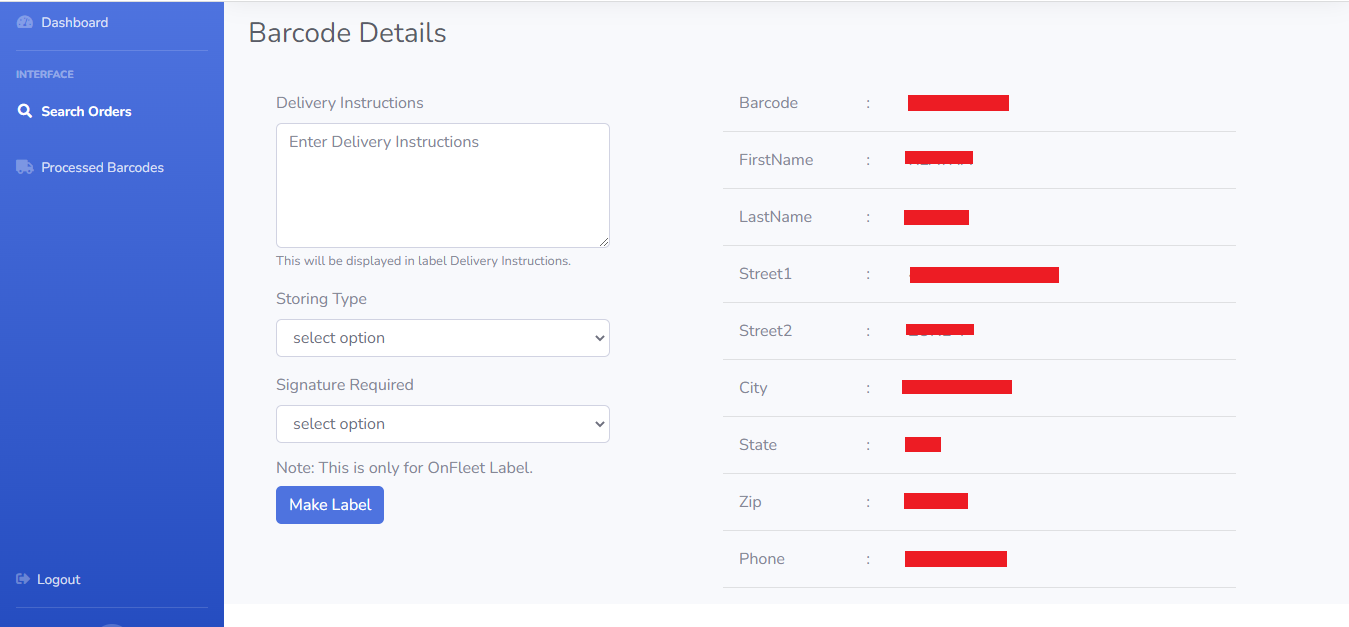Expand the Storing Type dropdown
The width and height of the screenshot is (1349, 627).
[443, 338]
